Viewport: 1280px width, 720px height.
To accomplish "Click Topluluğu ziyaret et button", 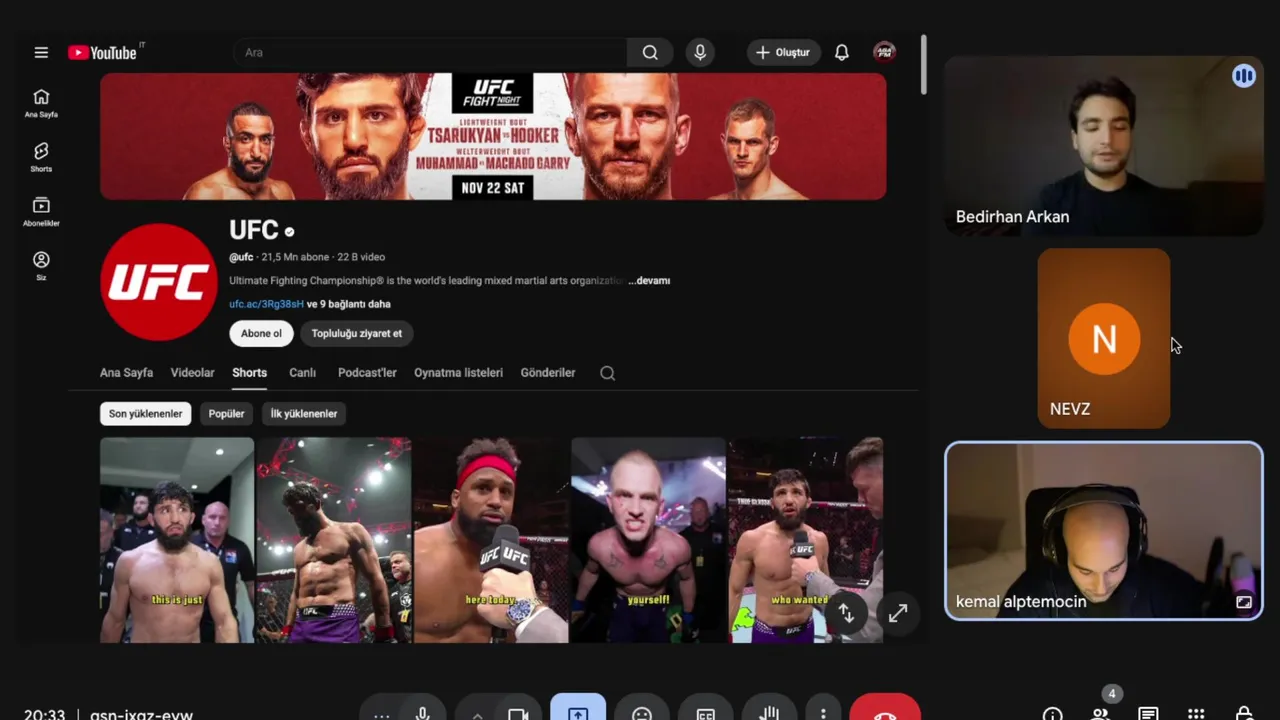I will 357,334.
